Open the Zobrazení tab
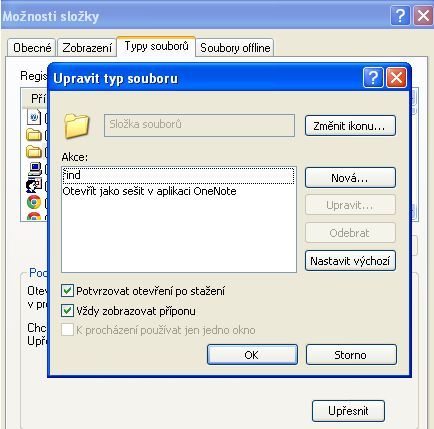The height and width of the screenshot is (429, 434). (x=87, y=48)
